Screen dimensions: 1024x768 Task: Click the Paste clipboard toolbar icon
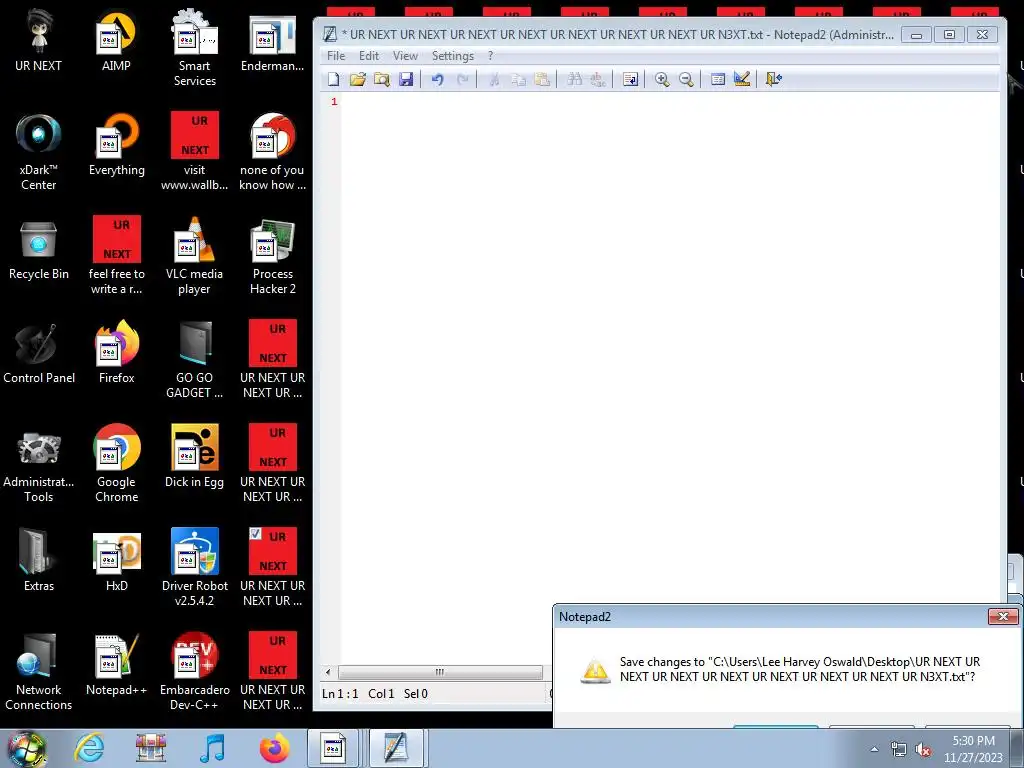pos(542,80)
